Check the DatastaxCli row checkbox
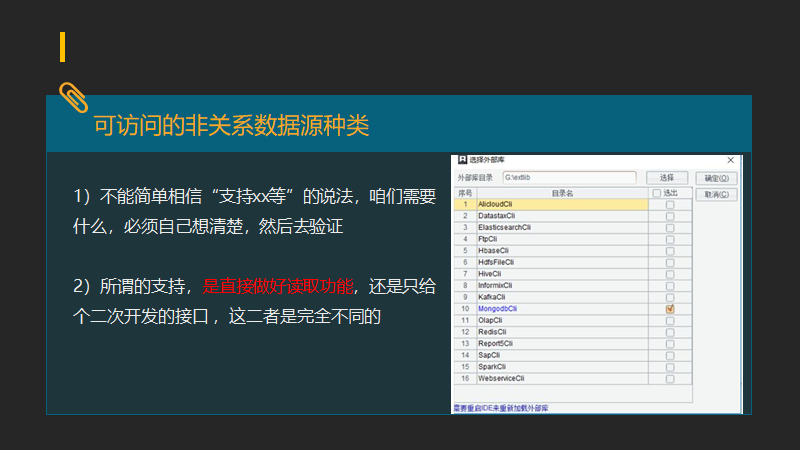The width and height of the screenshot is (800, 450). pyautogui.click(x=670, y=216)
